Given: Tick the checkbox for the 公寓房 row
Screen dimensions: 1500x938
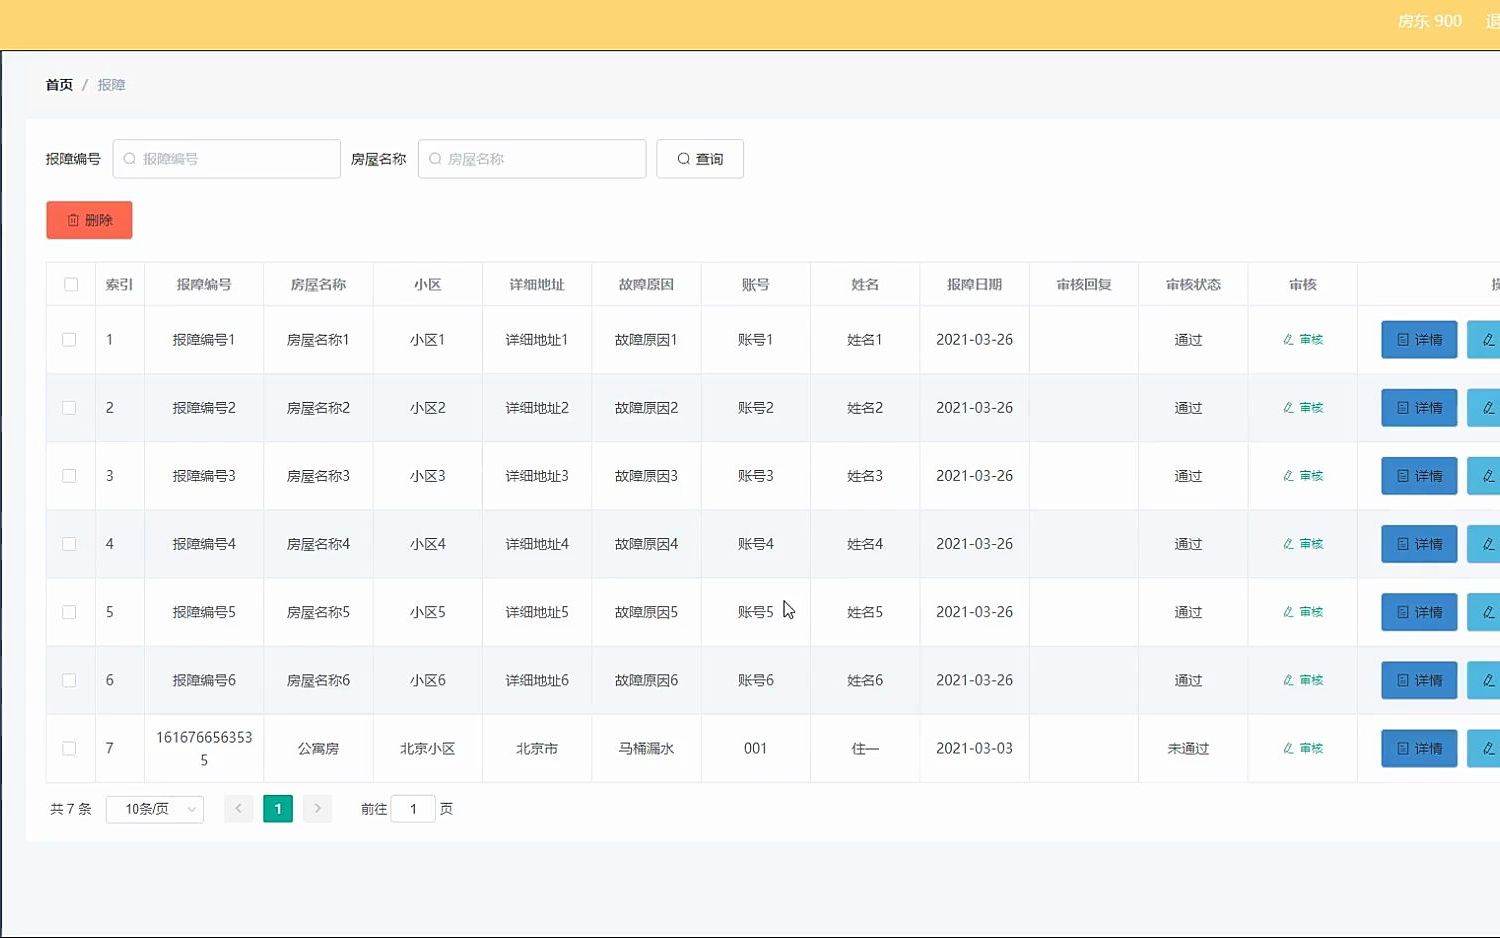Looking at the screenshot, I should (x=69, y=748).
